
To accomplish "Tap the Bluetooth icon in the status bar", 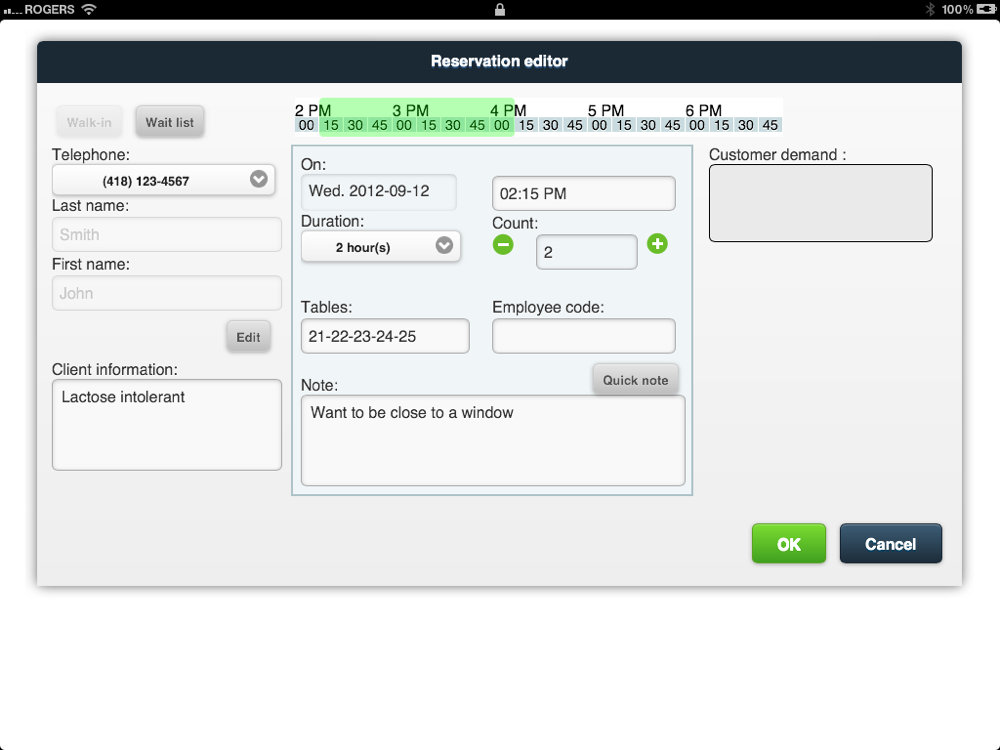I will coord(930,9).
